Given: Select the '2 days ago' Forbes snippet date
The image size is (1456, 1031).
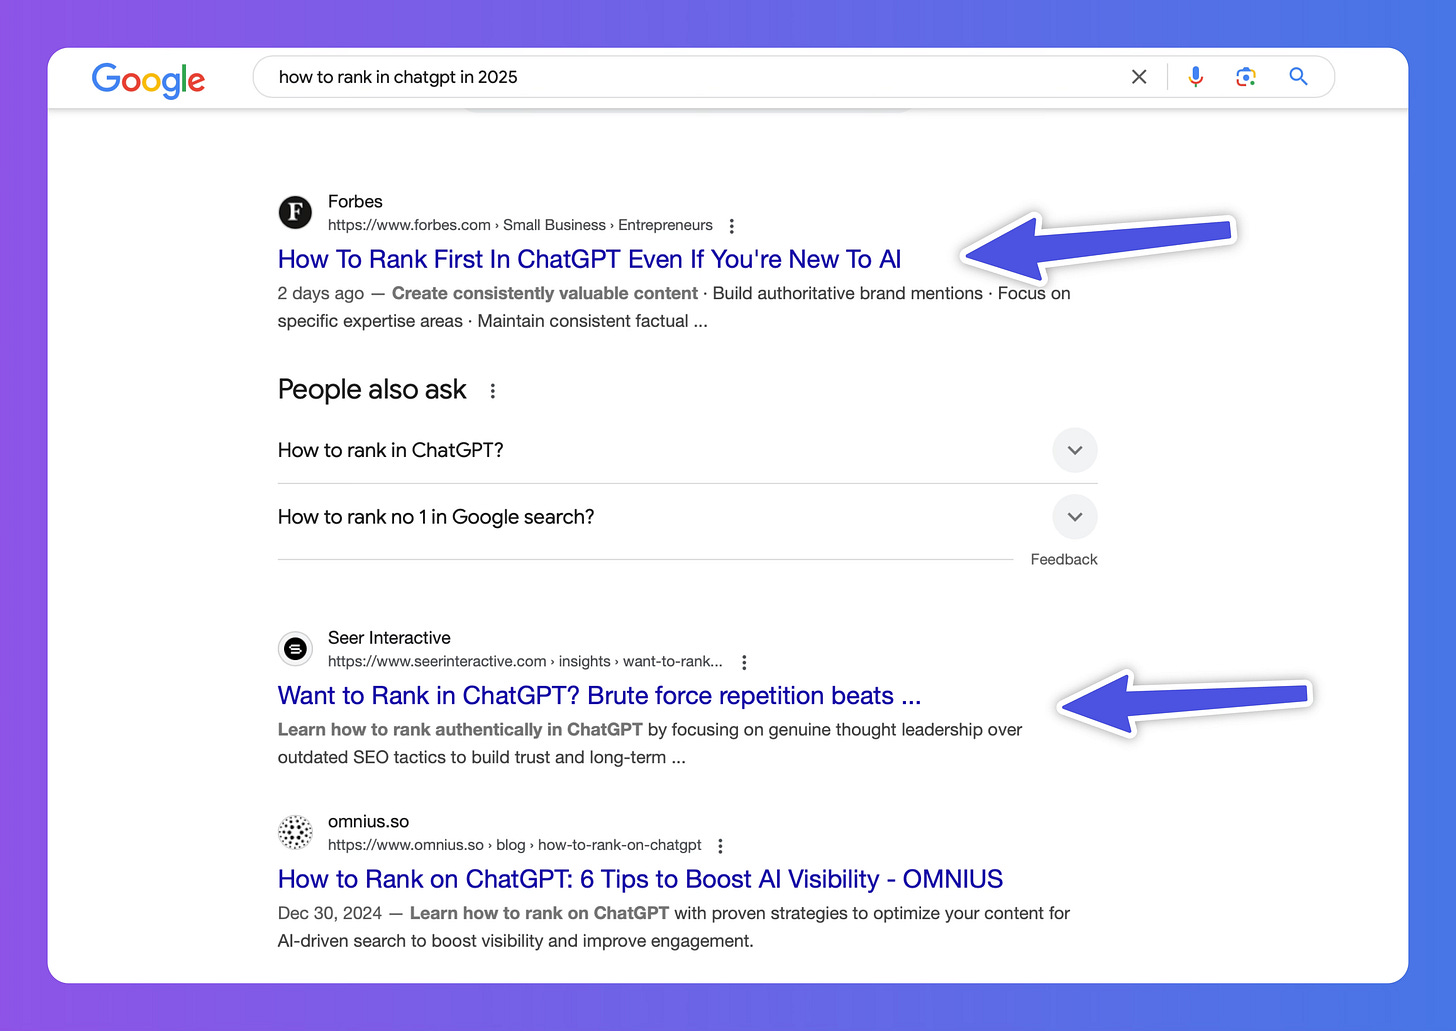Looking at the screenshot, I should (321, 293).
